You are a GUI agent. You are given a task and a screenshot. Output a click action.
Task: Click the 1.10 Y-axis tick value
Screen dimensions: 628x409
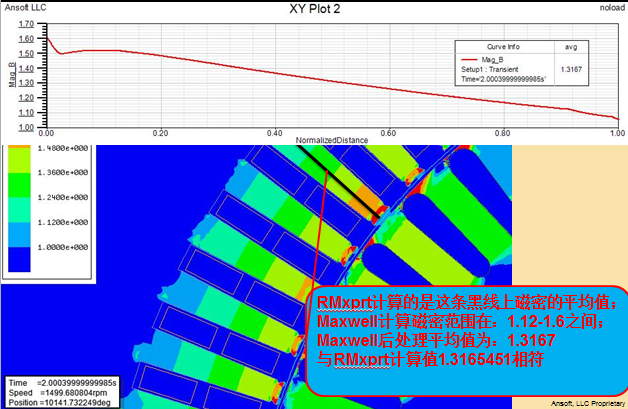(26, 113)
